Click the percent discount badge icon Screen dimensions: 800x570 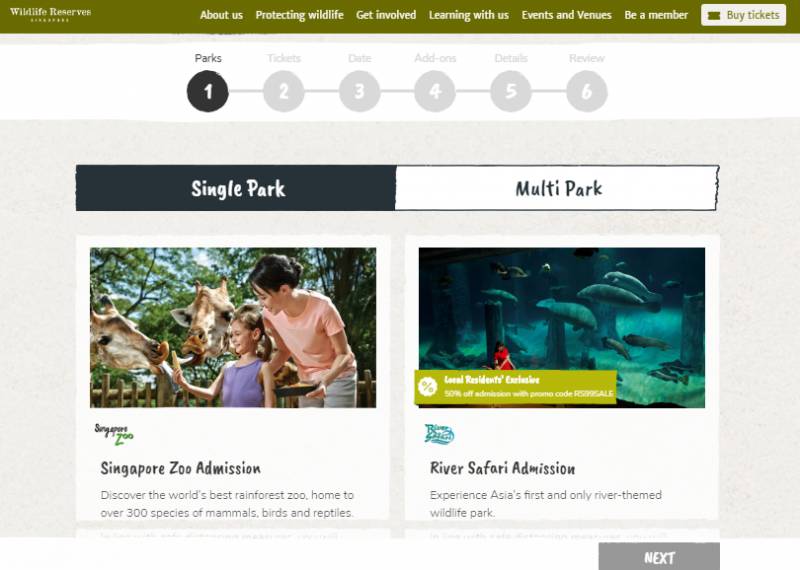coord(427,387)
